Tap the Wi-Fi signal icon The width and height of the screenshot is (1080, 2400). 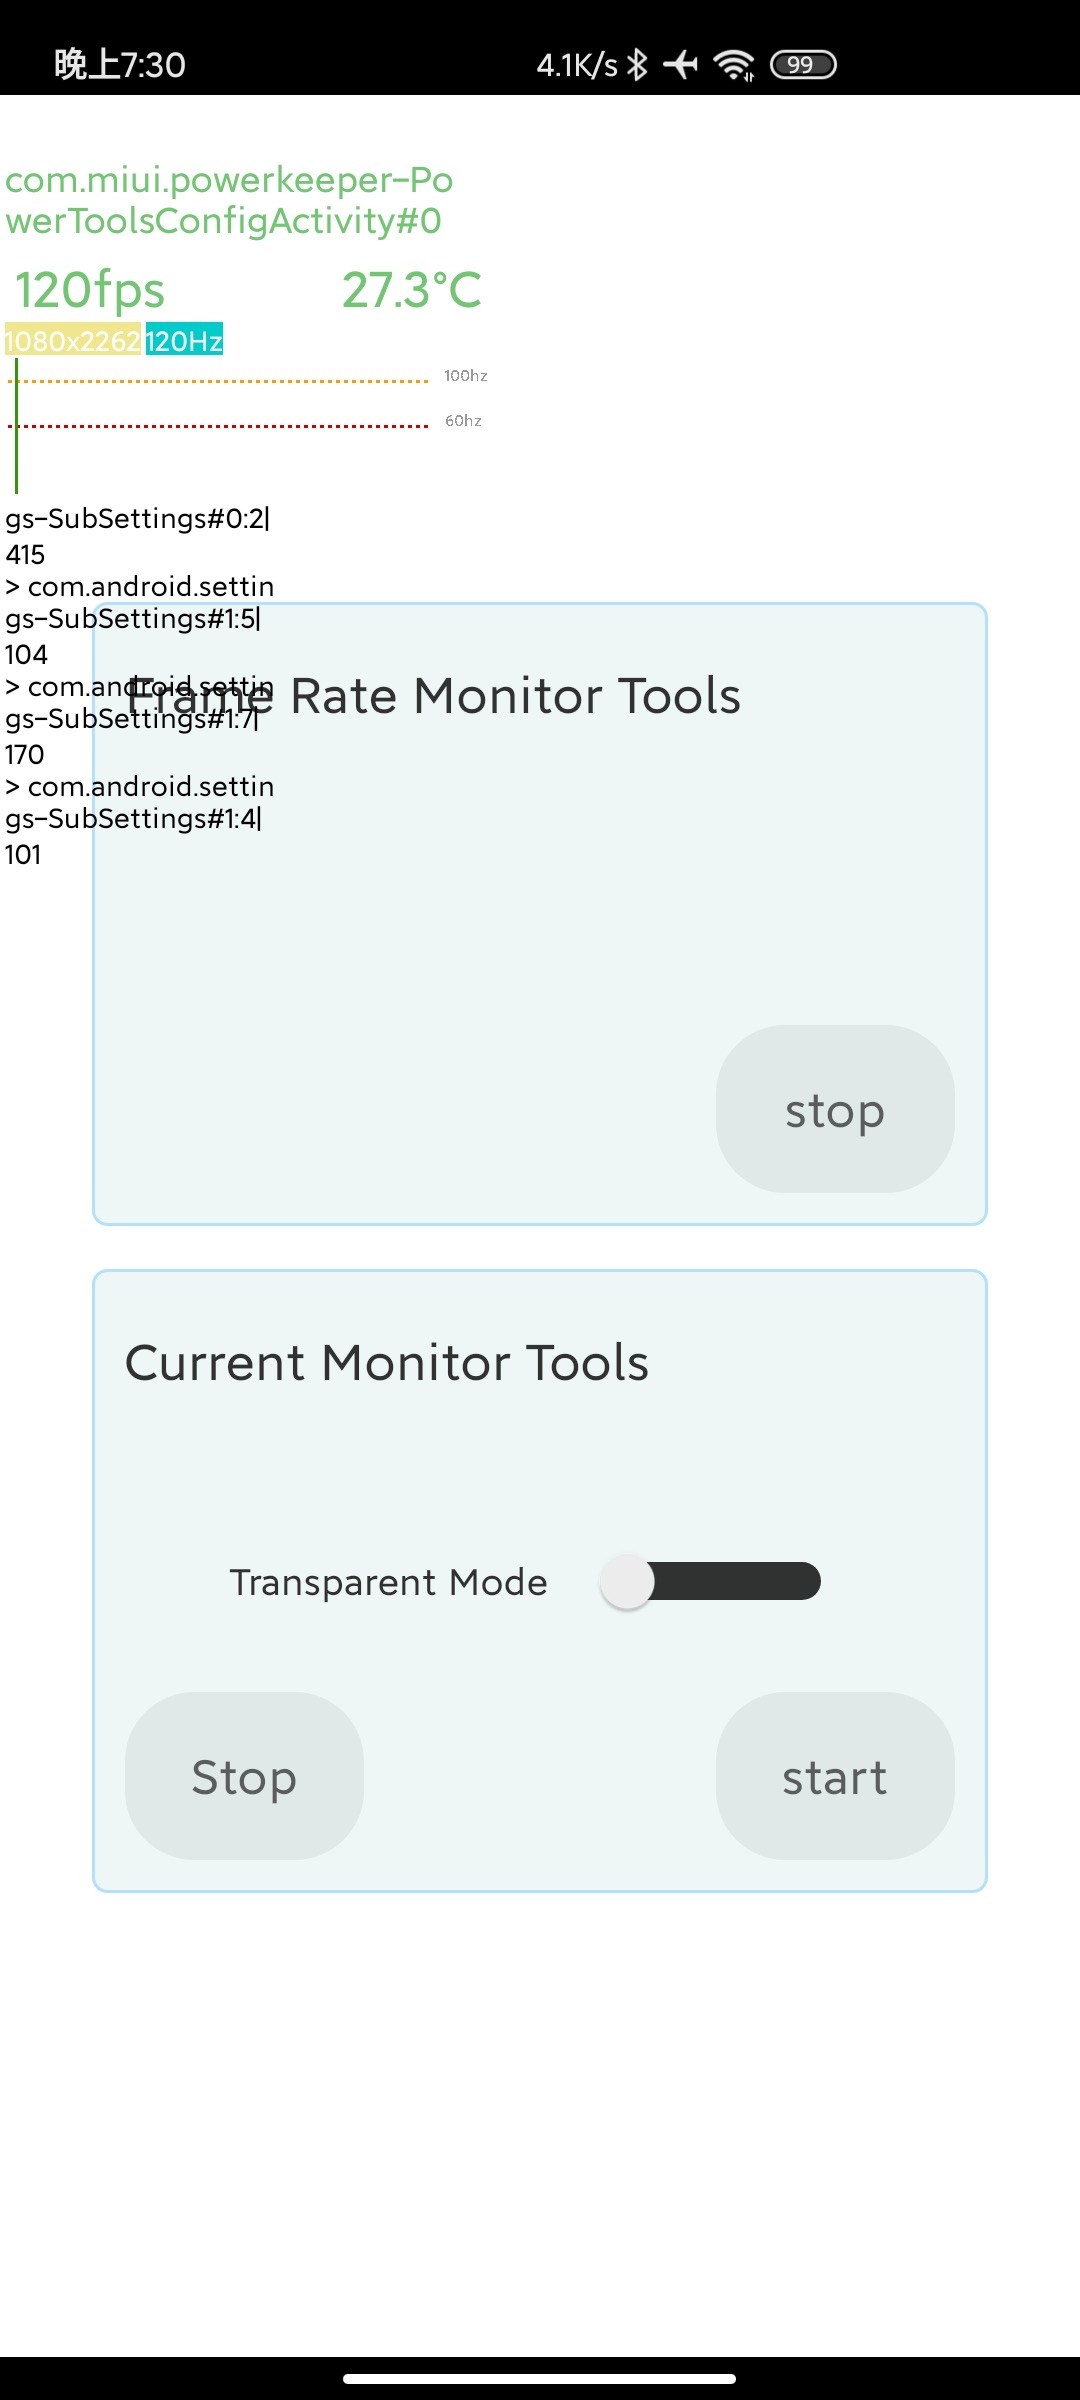[x=734, y=65]
